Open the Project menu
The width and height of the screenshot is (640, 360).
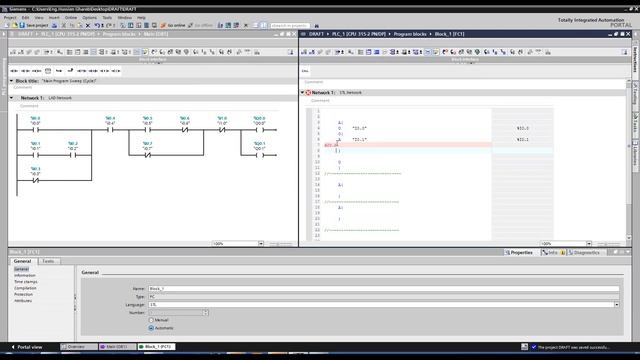pos(10,18)
